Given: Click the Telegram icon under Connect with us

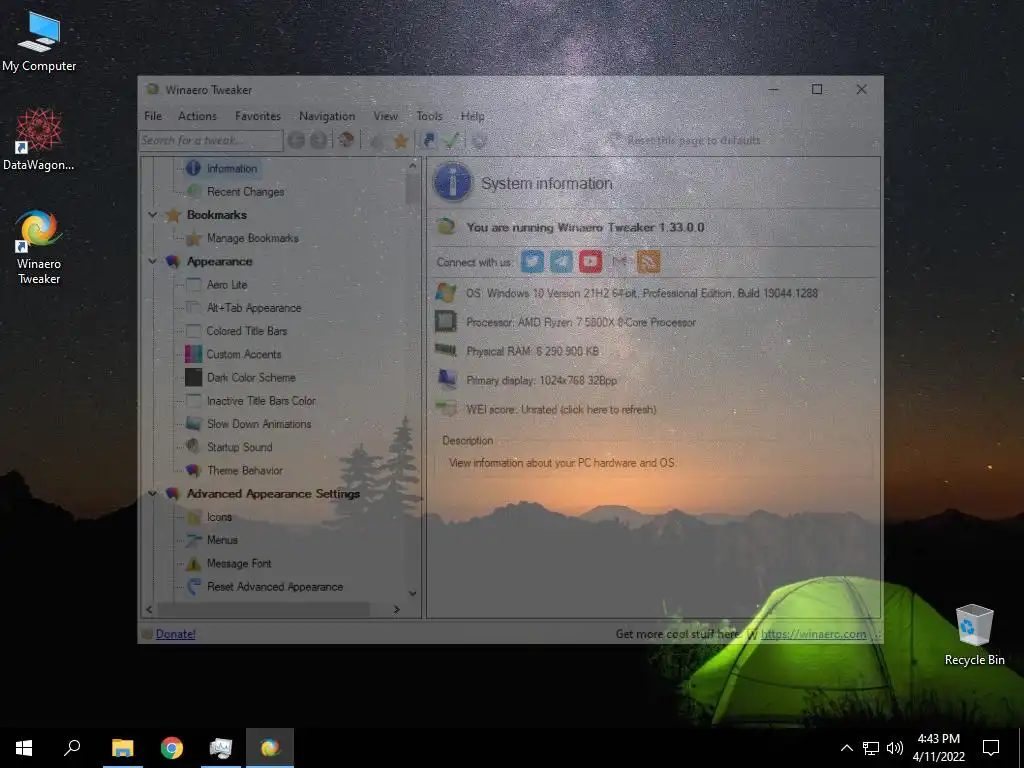Looking at the screenshot, I should [x=562, y=262].
